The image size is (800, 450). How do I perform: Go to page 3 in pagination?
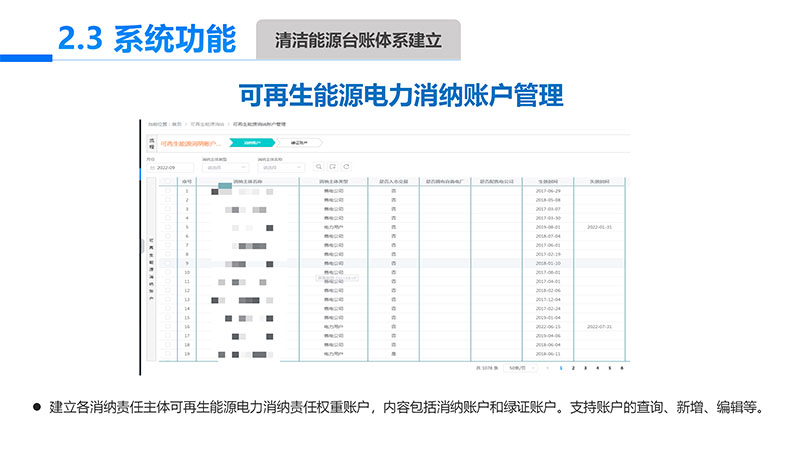585,368
